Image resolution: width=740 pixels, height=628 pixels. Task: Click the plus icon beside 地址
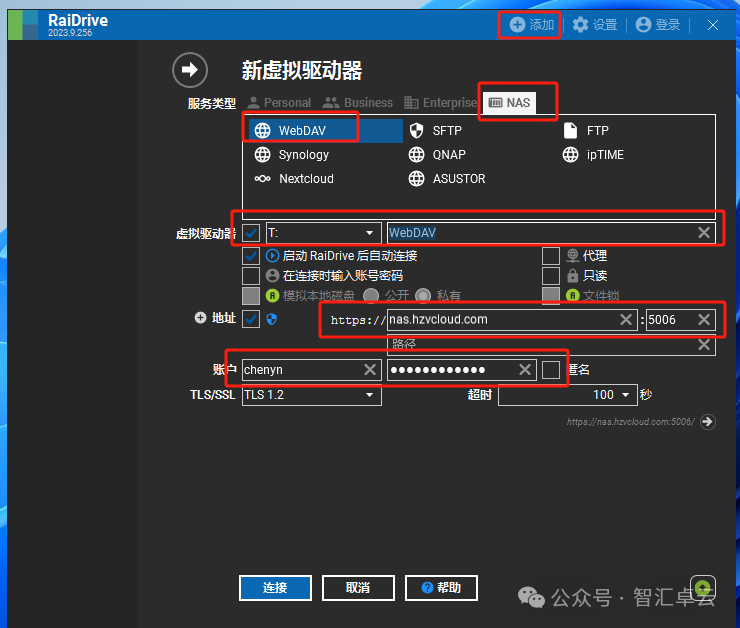[x=201, y=318]
